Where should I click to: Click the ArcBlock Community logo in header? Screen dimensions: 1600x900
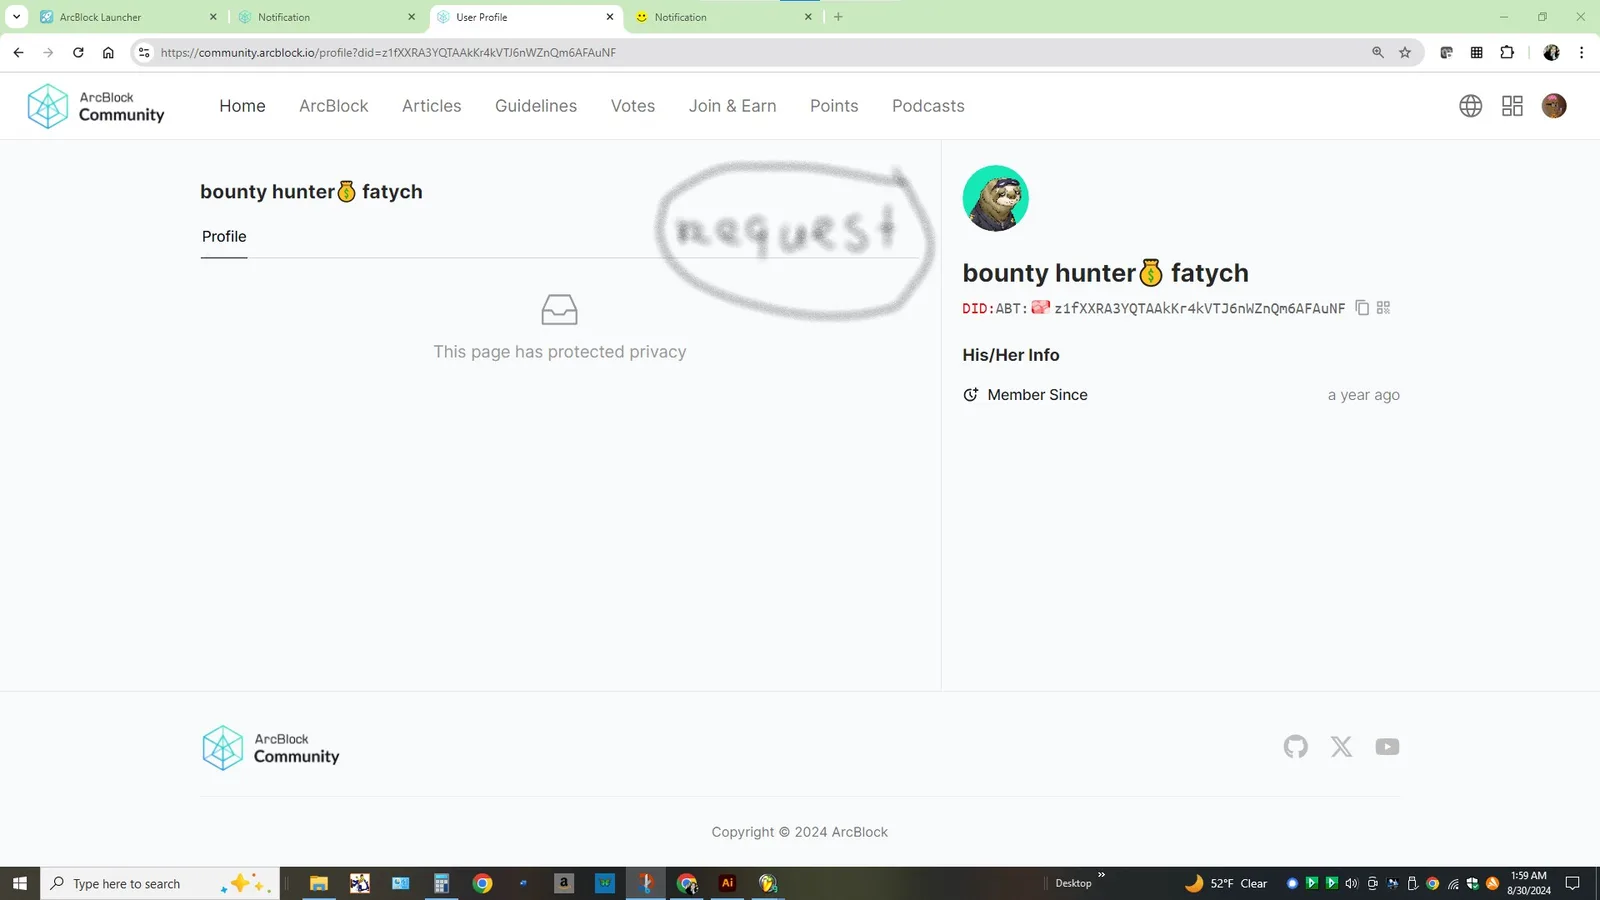click(x=96, y=106)
